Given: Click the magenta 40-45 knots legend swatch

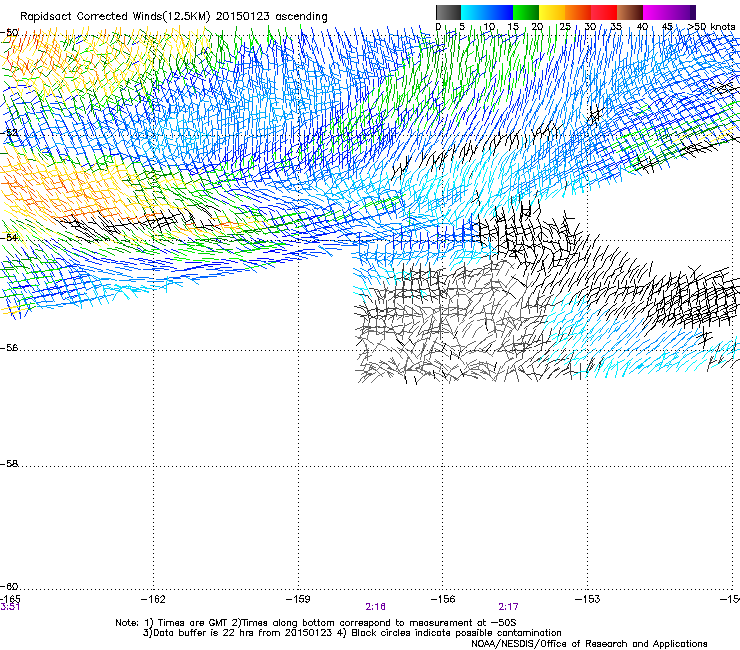Looking at the screenshot, I should (x=656, y=12).
